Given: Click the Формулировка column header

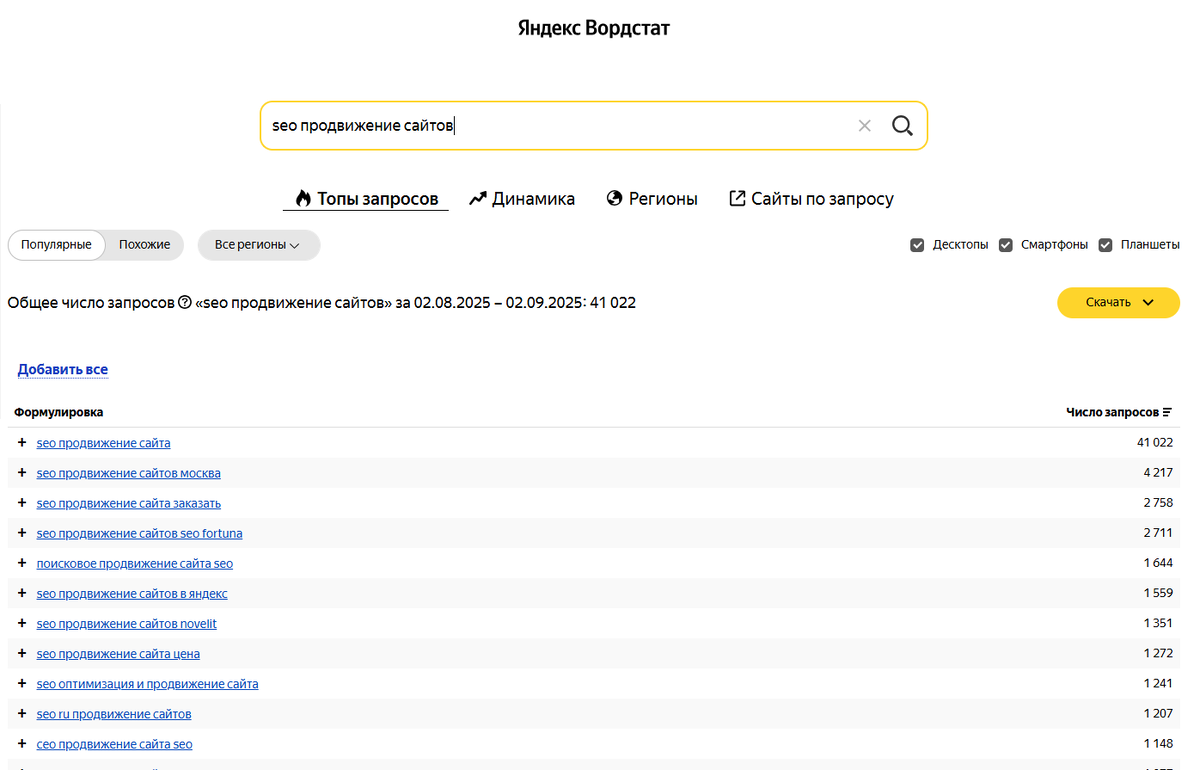Looking at the screenshot, I should coord(58,412).
